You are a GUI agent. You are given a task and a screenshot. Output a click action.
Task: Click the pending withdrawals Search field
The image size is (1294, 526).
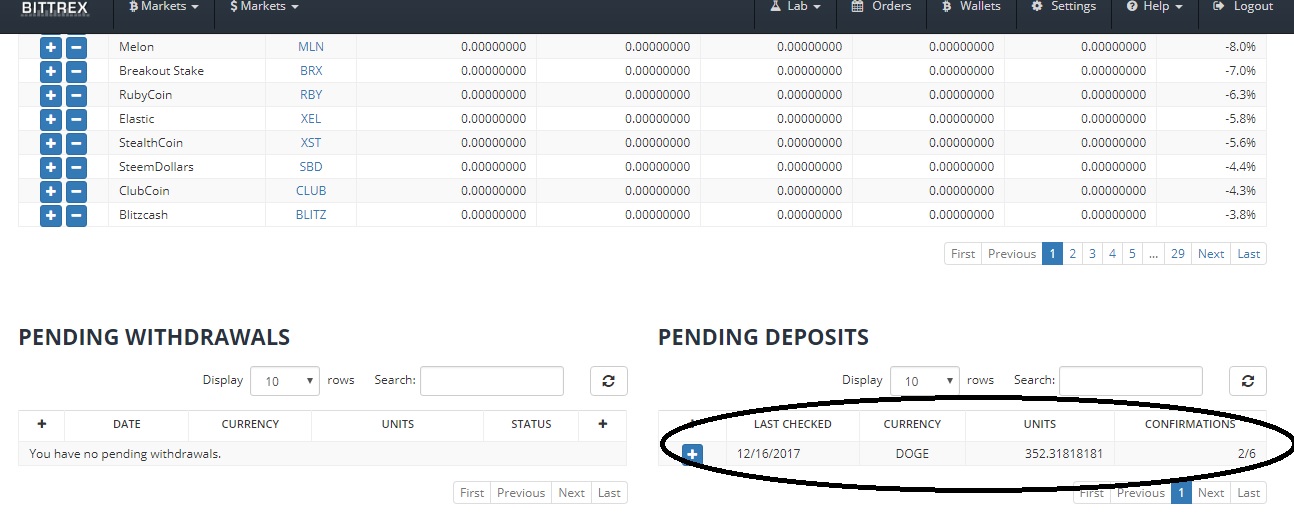click(x=492, y=381)
